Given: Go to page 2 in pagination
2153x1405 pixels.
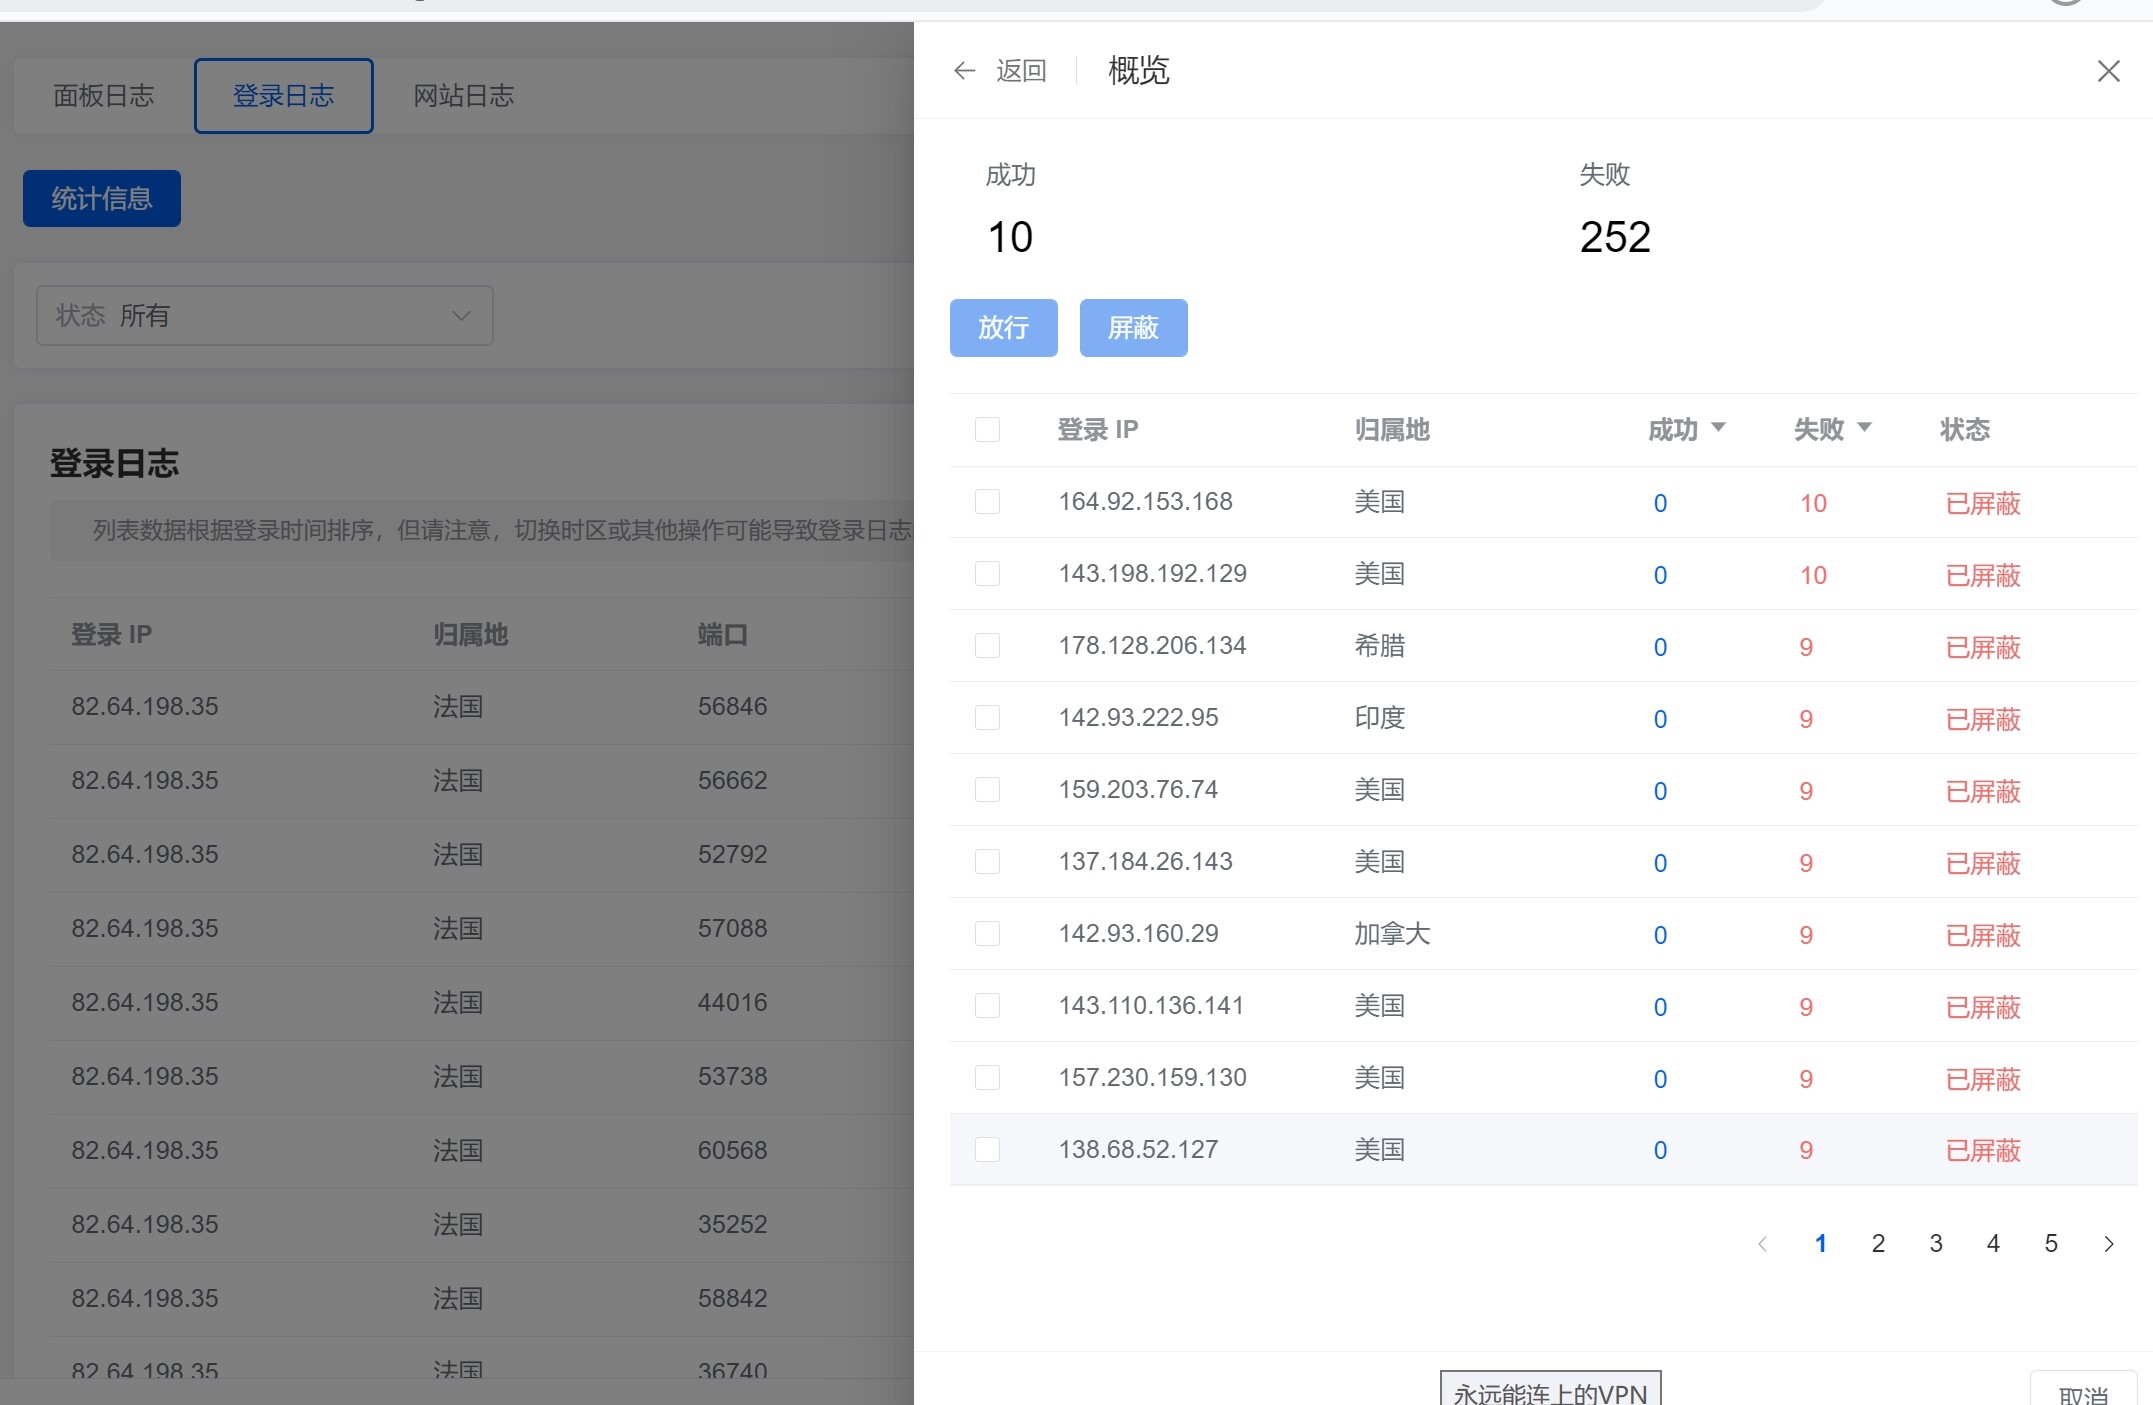Looking at the screenshot, I should pos(1878,1244).
